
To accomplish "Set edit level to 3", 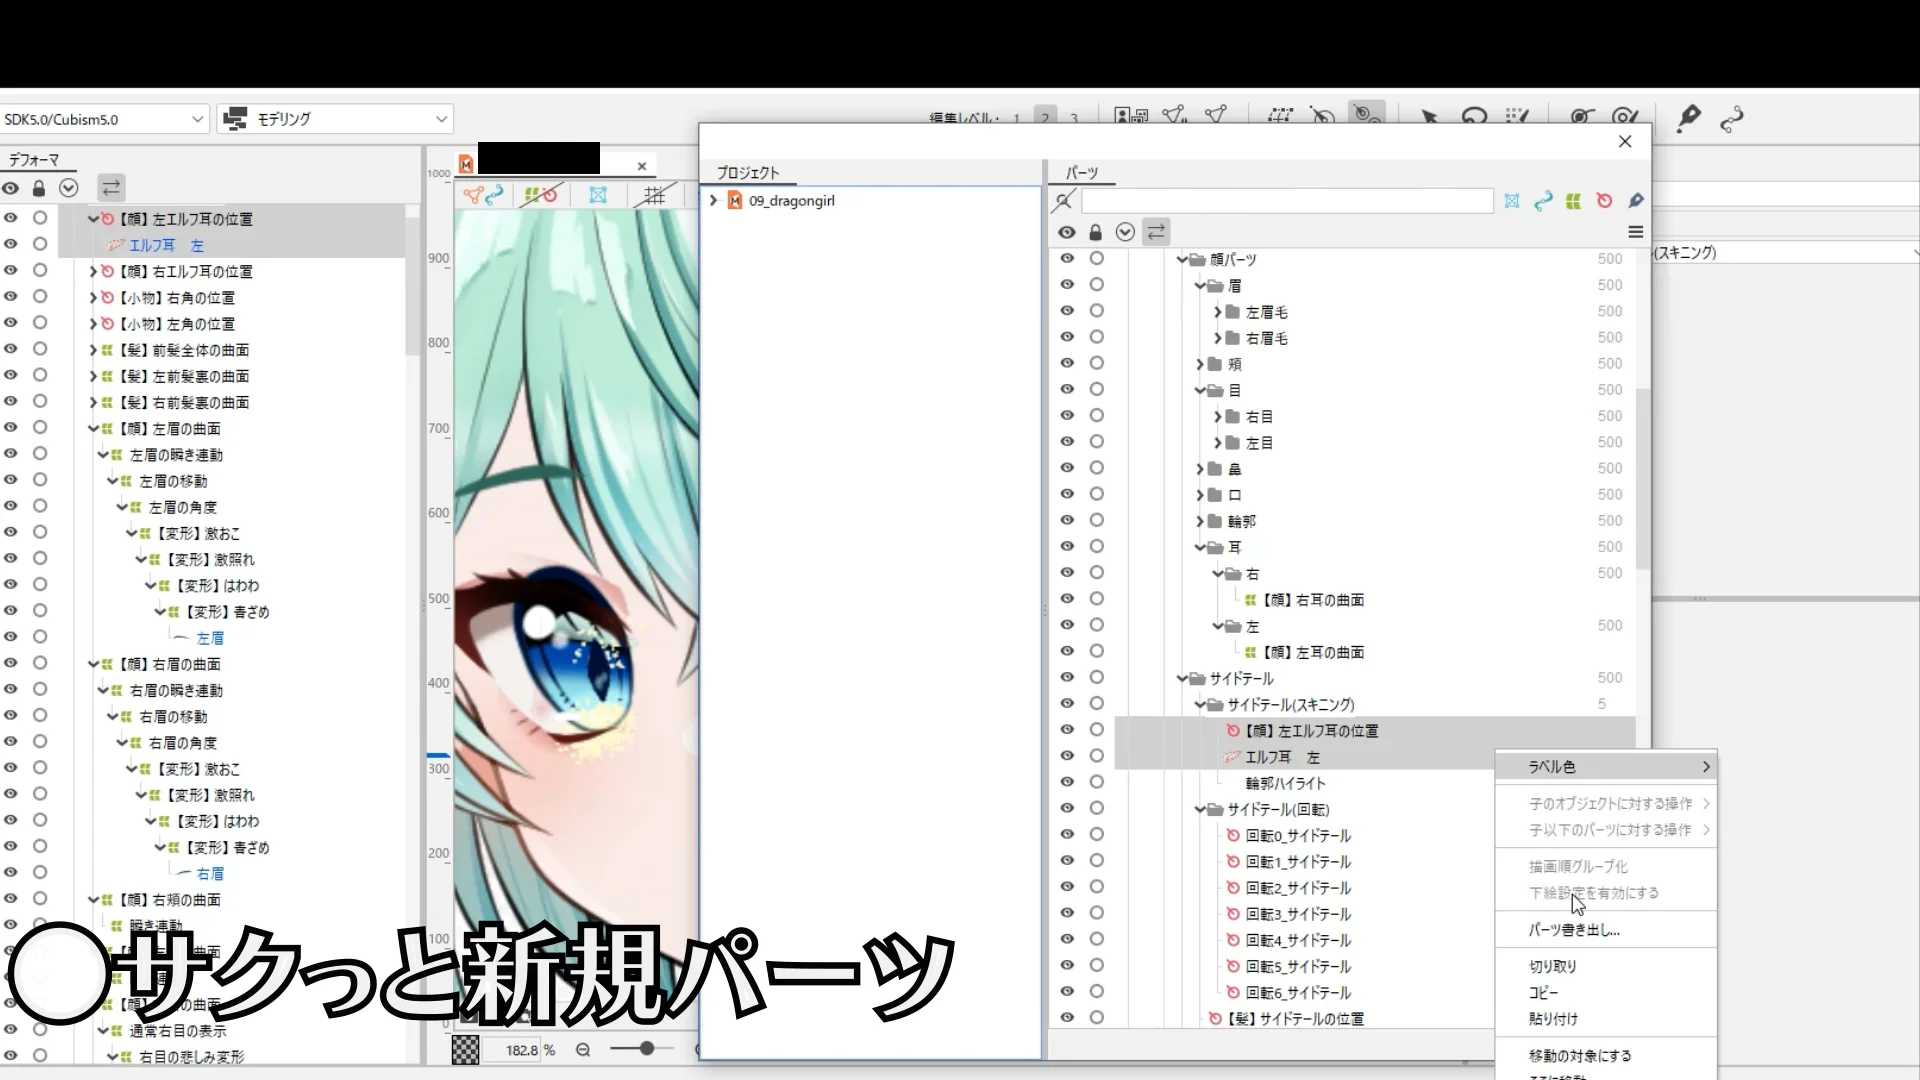I will [x=1074, y=118].
